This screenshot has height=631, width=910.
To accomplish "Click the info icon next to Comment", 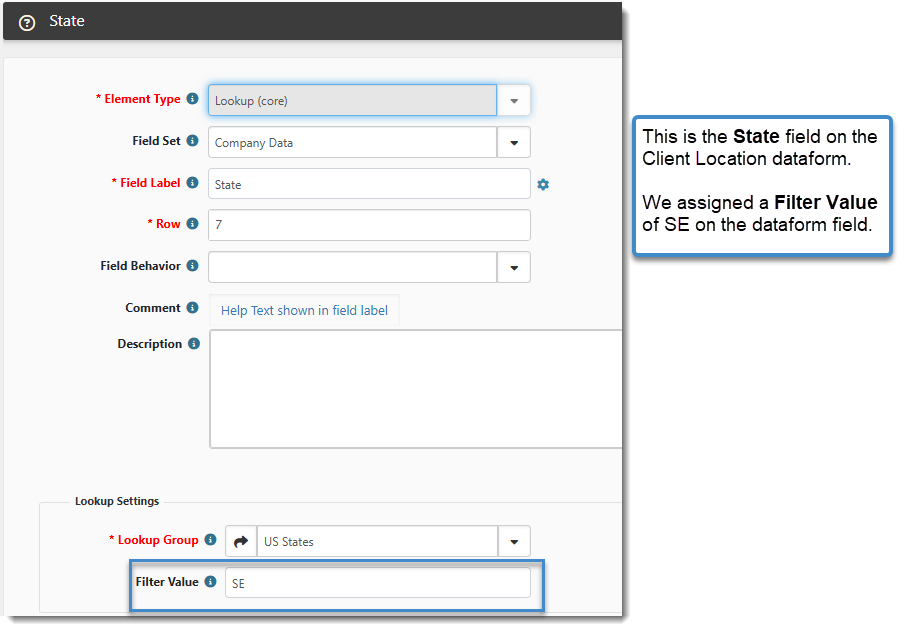I will (x=192, y=308).
